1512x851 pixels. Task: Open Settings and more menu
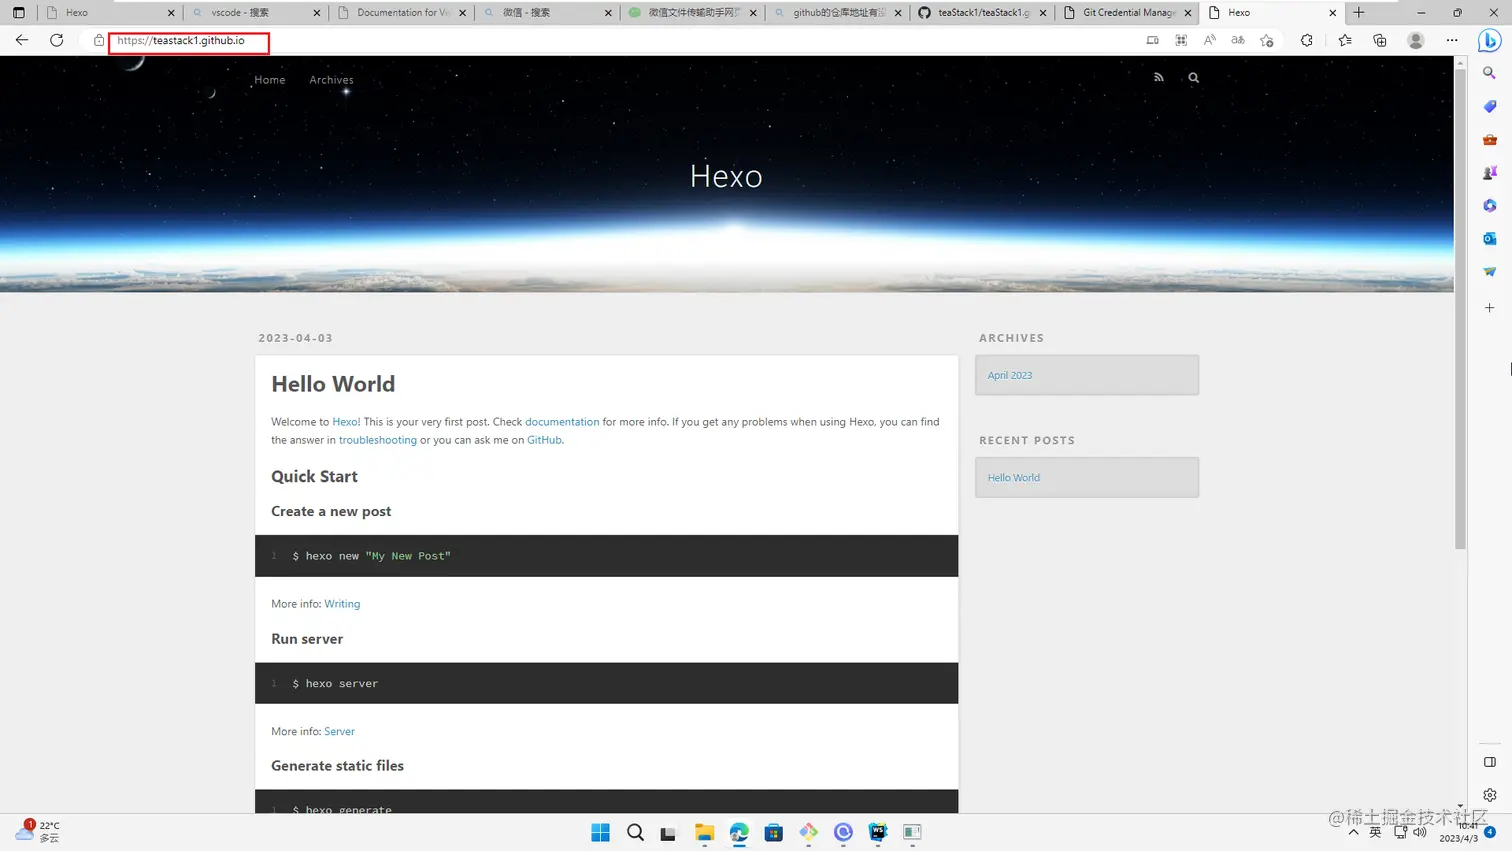[x=1452, y=40]
